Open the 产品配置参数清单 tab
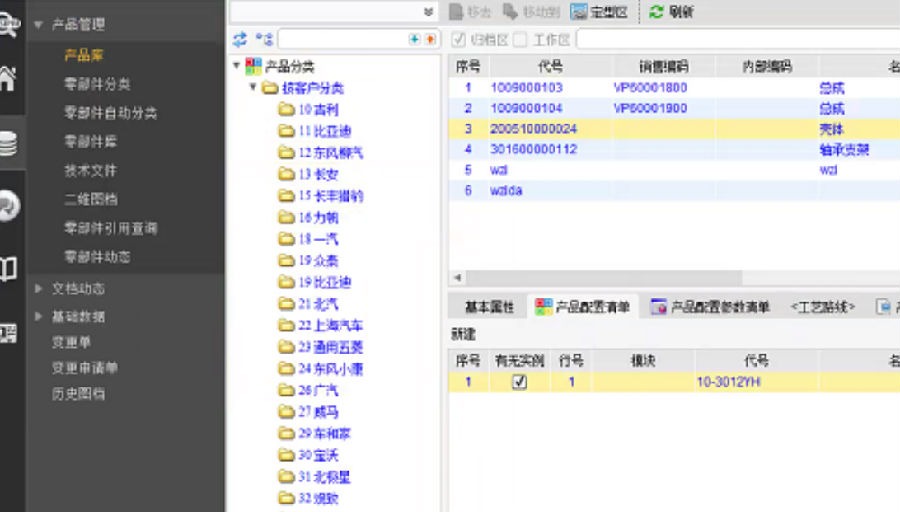Image resolution: width=900 pixels, height=512 pixels. point(710,307)
